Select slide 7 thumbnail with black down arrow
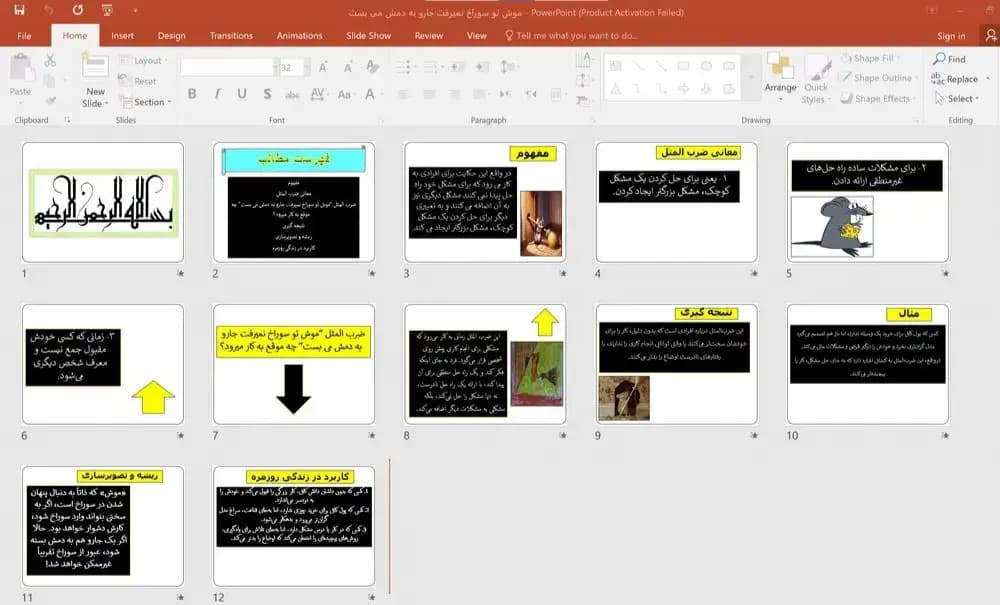 pyautogui.click(x=294, y=364)
